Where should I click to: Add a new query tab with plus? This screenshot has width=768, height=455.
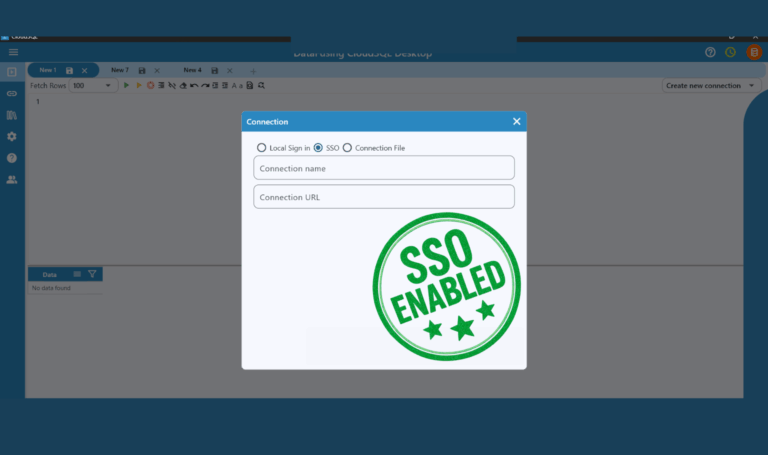click(253, 71)
